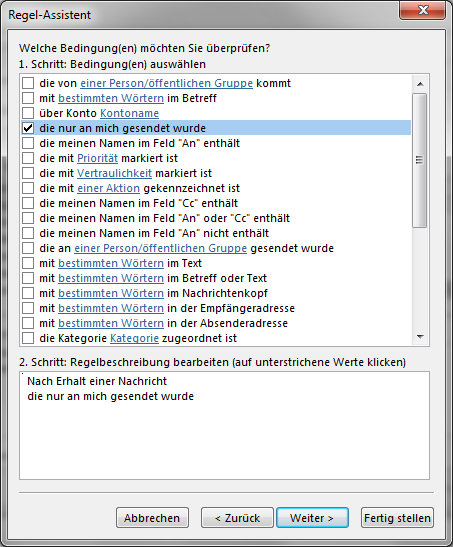Check 'über Konto Kontoname' condition
Viewport: 453px width, 547px height.
28,113
